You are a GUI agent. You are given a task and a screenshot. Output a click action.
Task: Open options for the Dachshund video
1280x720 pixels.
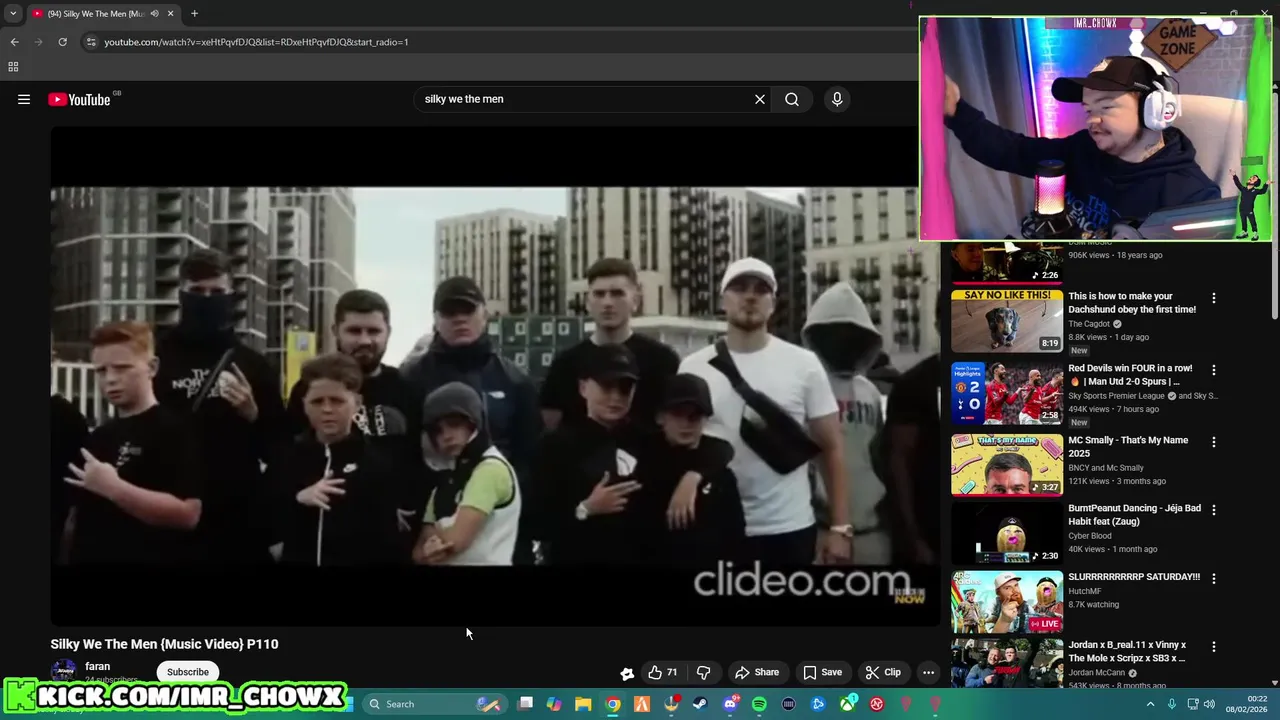[1214, 298]
